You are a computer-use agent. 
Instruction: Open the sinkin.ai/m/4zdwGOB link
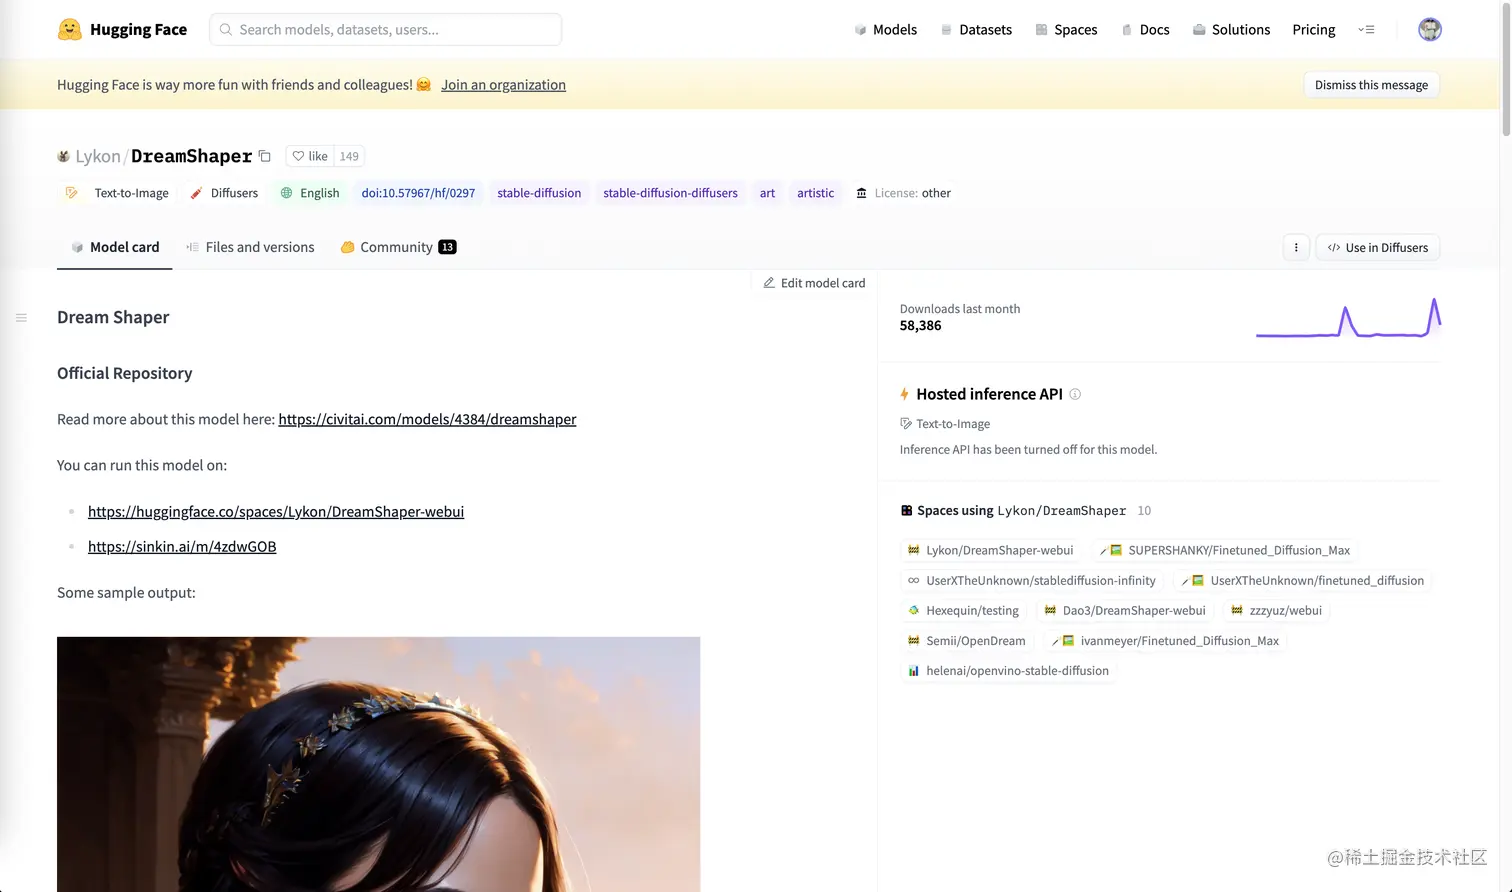(182, 546)
